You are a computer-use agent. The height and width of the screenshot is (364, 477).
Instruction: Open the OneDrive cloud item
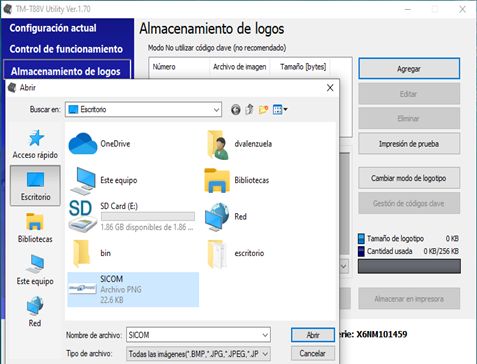point(100,144)
